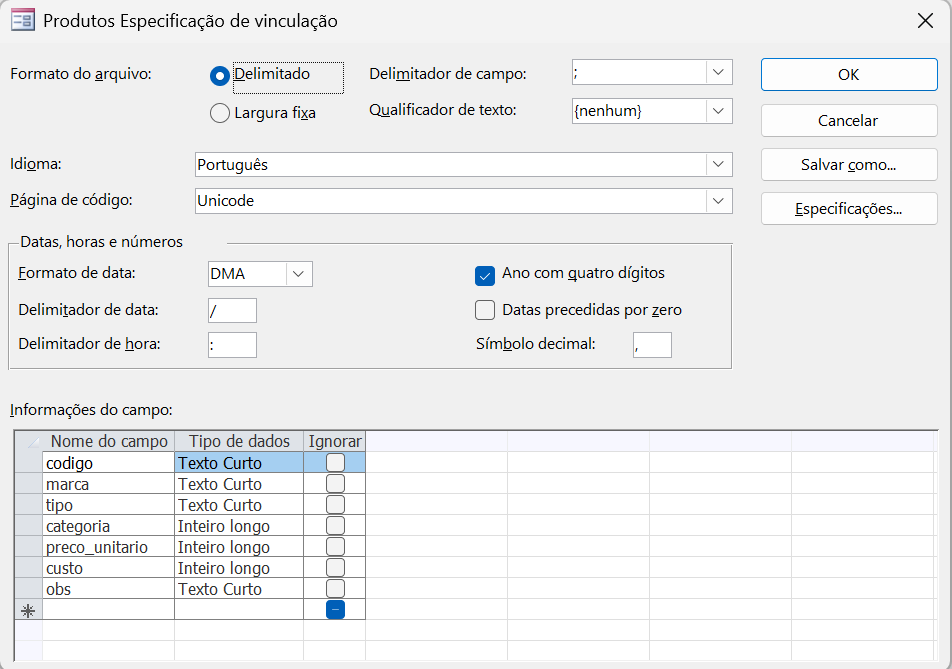Click the Símbolo decimal input field

(x=652, y=345)
